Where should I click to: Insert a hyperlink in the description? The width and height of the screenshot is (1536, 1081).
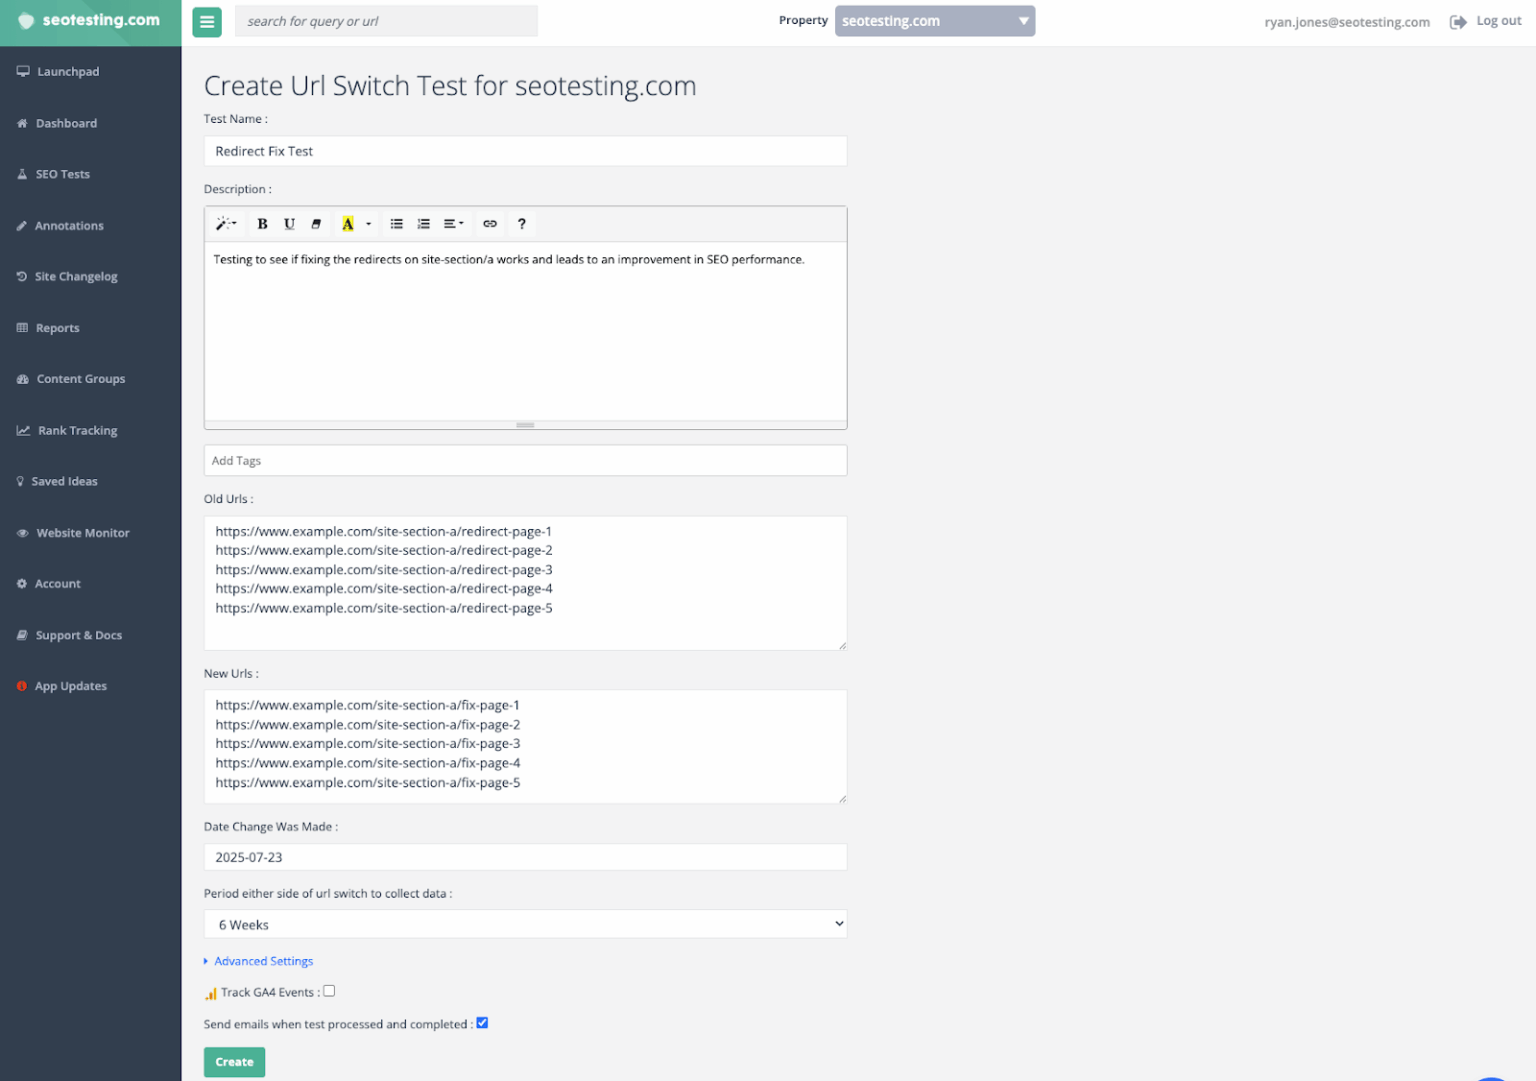click(490, 223)
